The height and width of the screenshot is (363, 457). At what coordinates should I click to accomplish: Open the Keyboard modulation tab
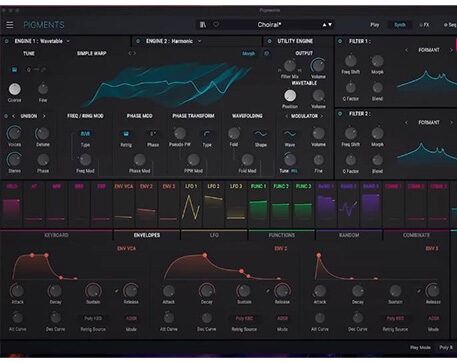[x=56, y=235]
